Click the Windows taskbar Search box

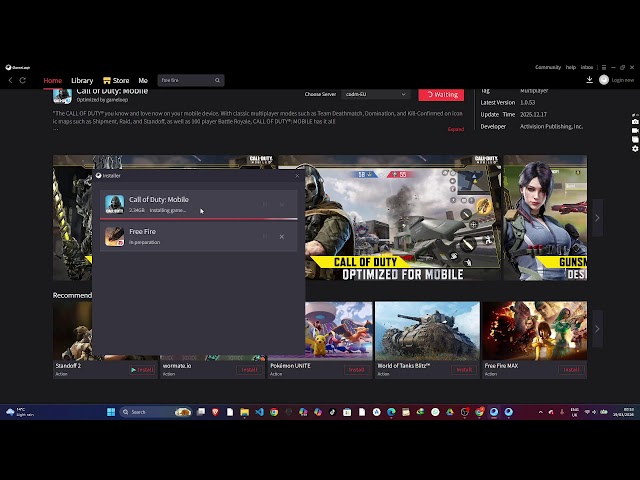coord(154,412)
